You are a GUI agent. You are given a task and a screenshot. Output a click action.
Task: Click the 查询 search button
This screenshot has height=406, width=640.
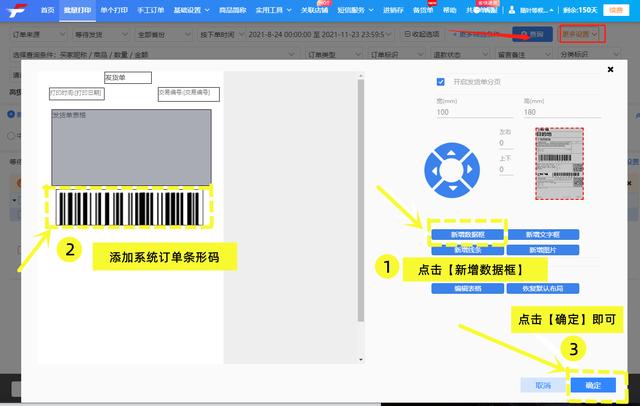click(532, 35)
